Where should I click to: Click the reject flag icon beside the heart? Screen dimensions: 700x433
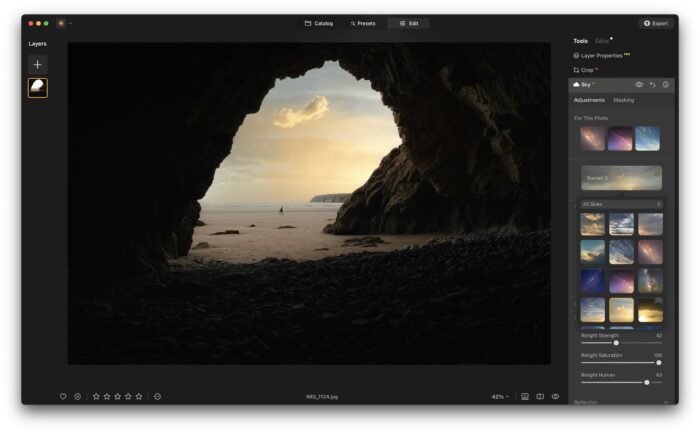pos(78,396)
